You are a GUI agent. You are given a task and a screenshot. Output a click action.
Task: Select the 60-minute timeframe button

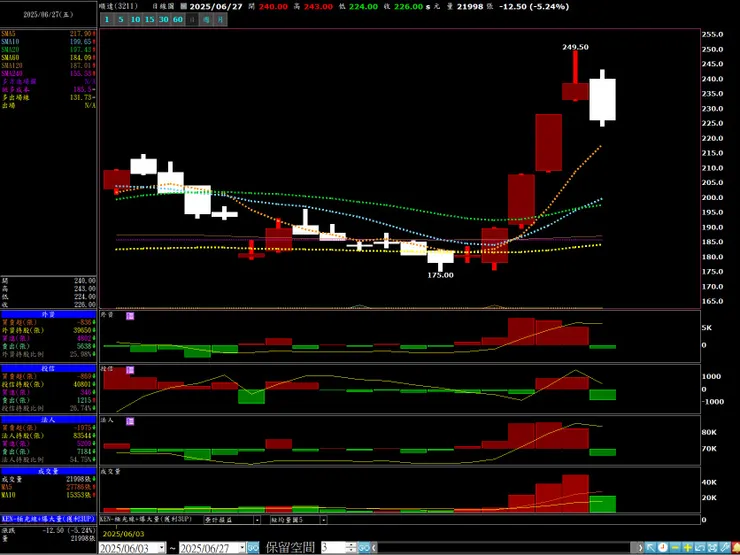(178, 19)
